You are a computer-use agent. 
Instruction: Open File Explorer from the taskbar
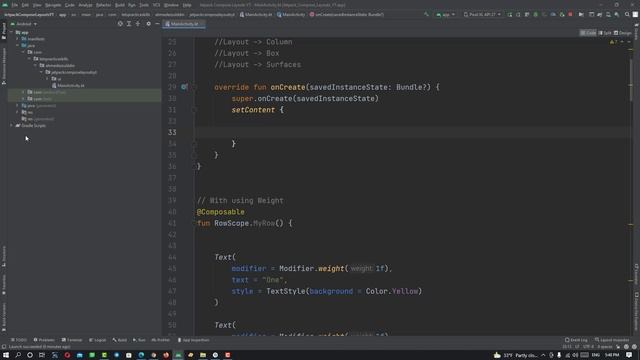point(203,355)
